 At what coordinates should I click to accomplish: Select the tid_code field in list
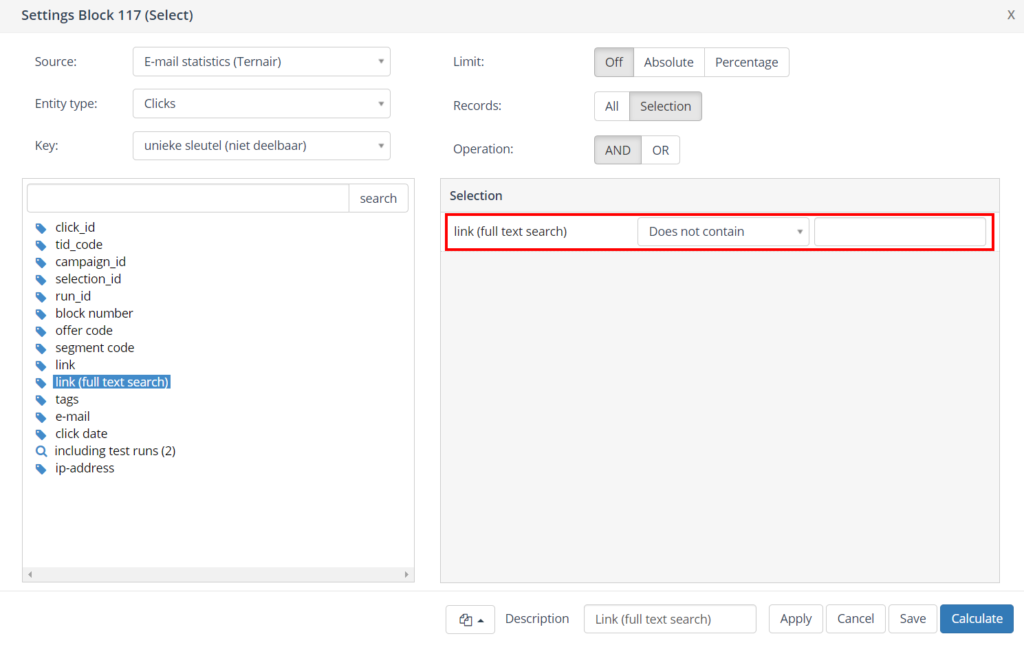(x=79, y=245)
